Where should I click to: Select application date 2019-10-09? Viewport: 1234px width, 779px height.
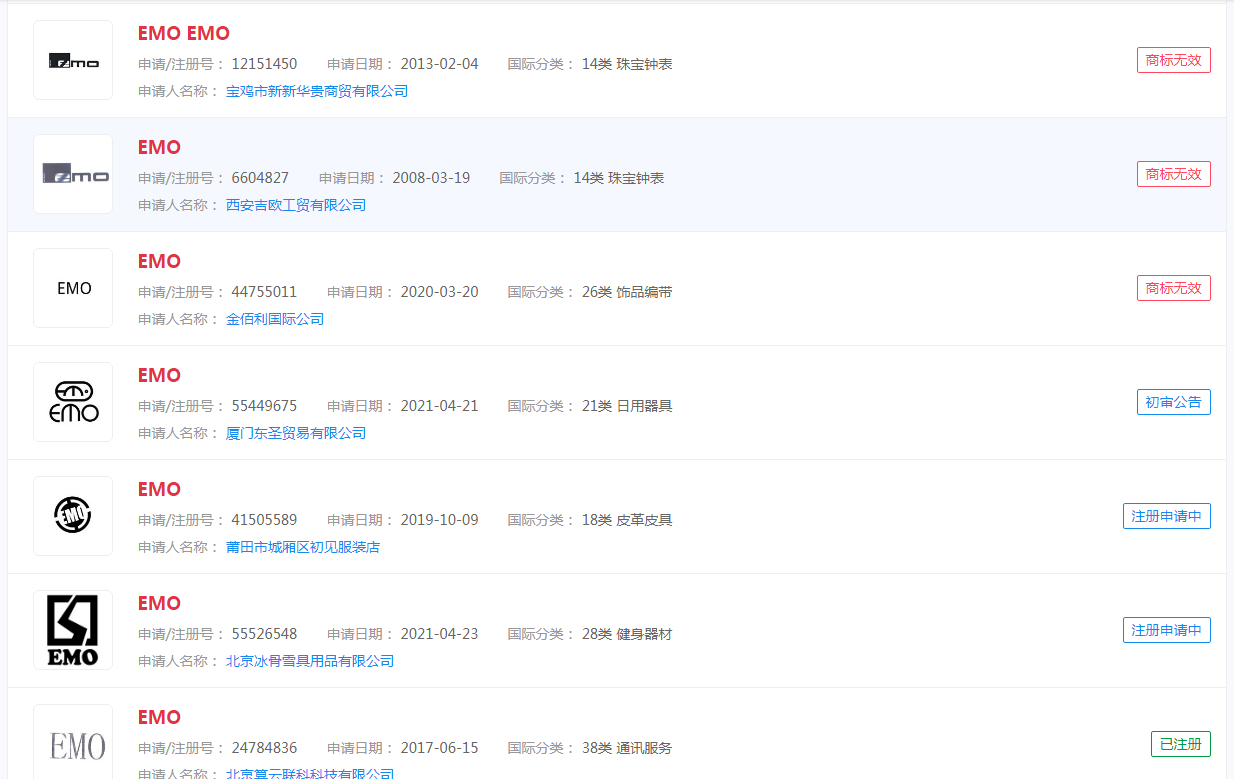tap(440, 520)
